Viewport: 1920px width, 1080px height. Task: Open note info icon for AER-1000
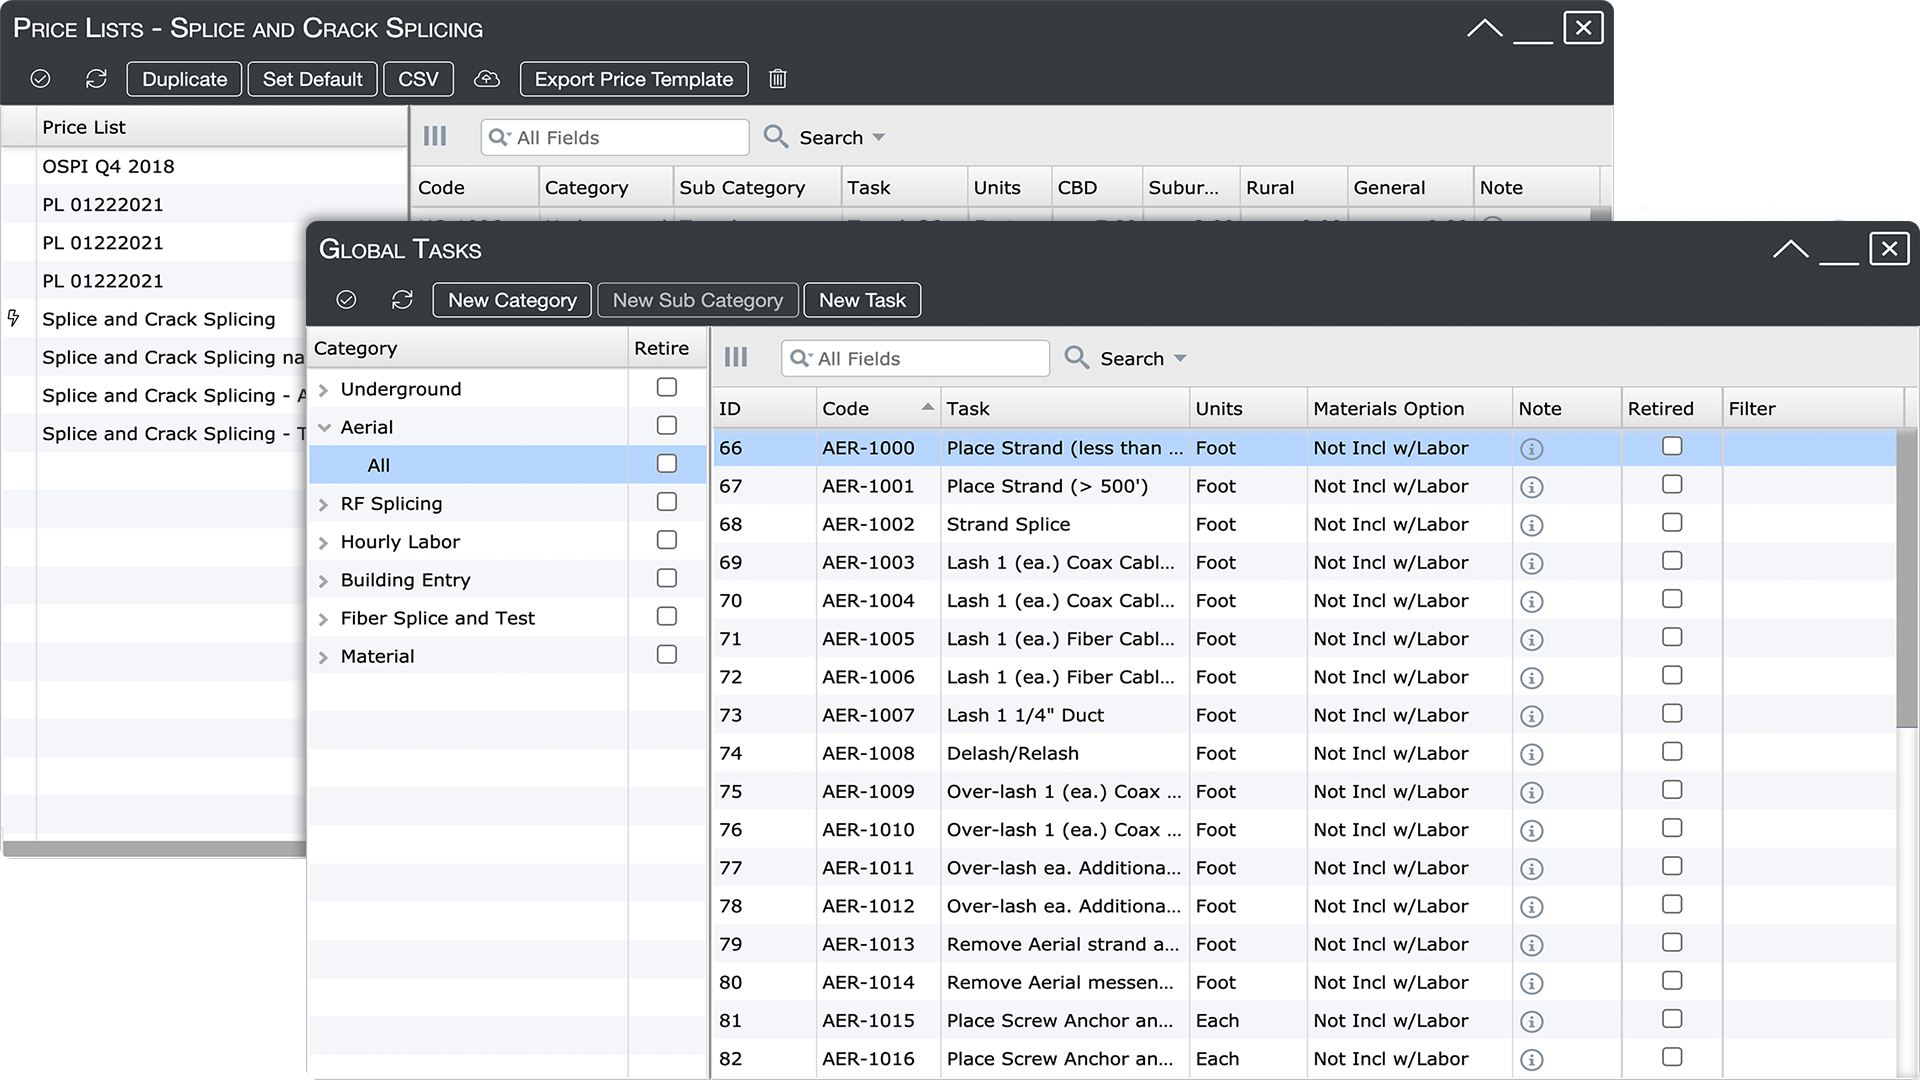coord(1531,449)
